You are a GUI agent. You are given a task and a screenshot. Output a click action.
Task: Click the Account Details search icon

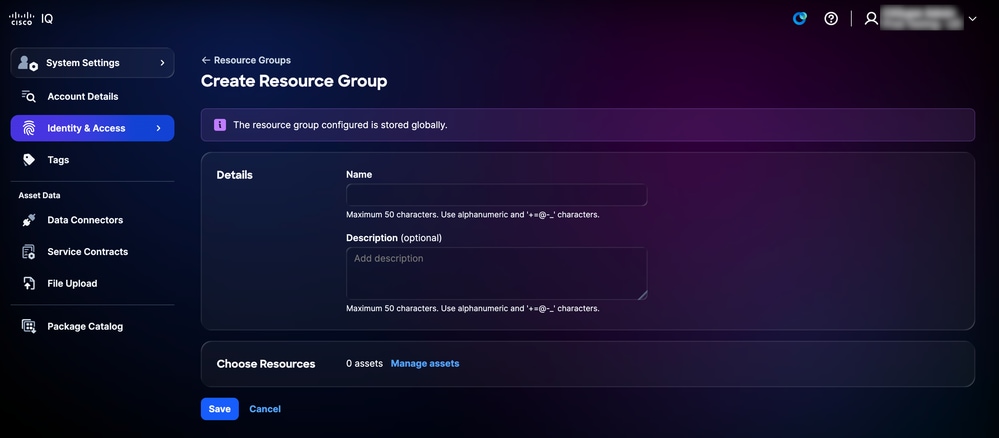(x=28, y=96)
